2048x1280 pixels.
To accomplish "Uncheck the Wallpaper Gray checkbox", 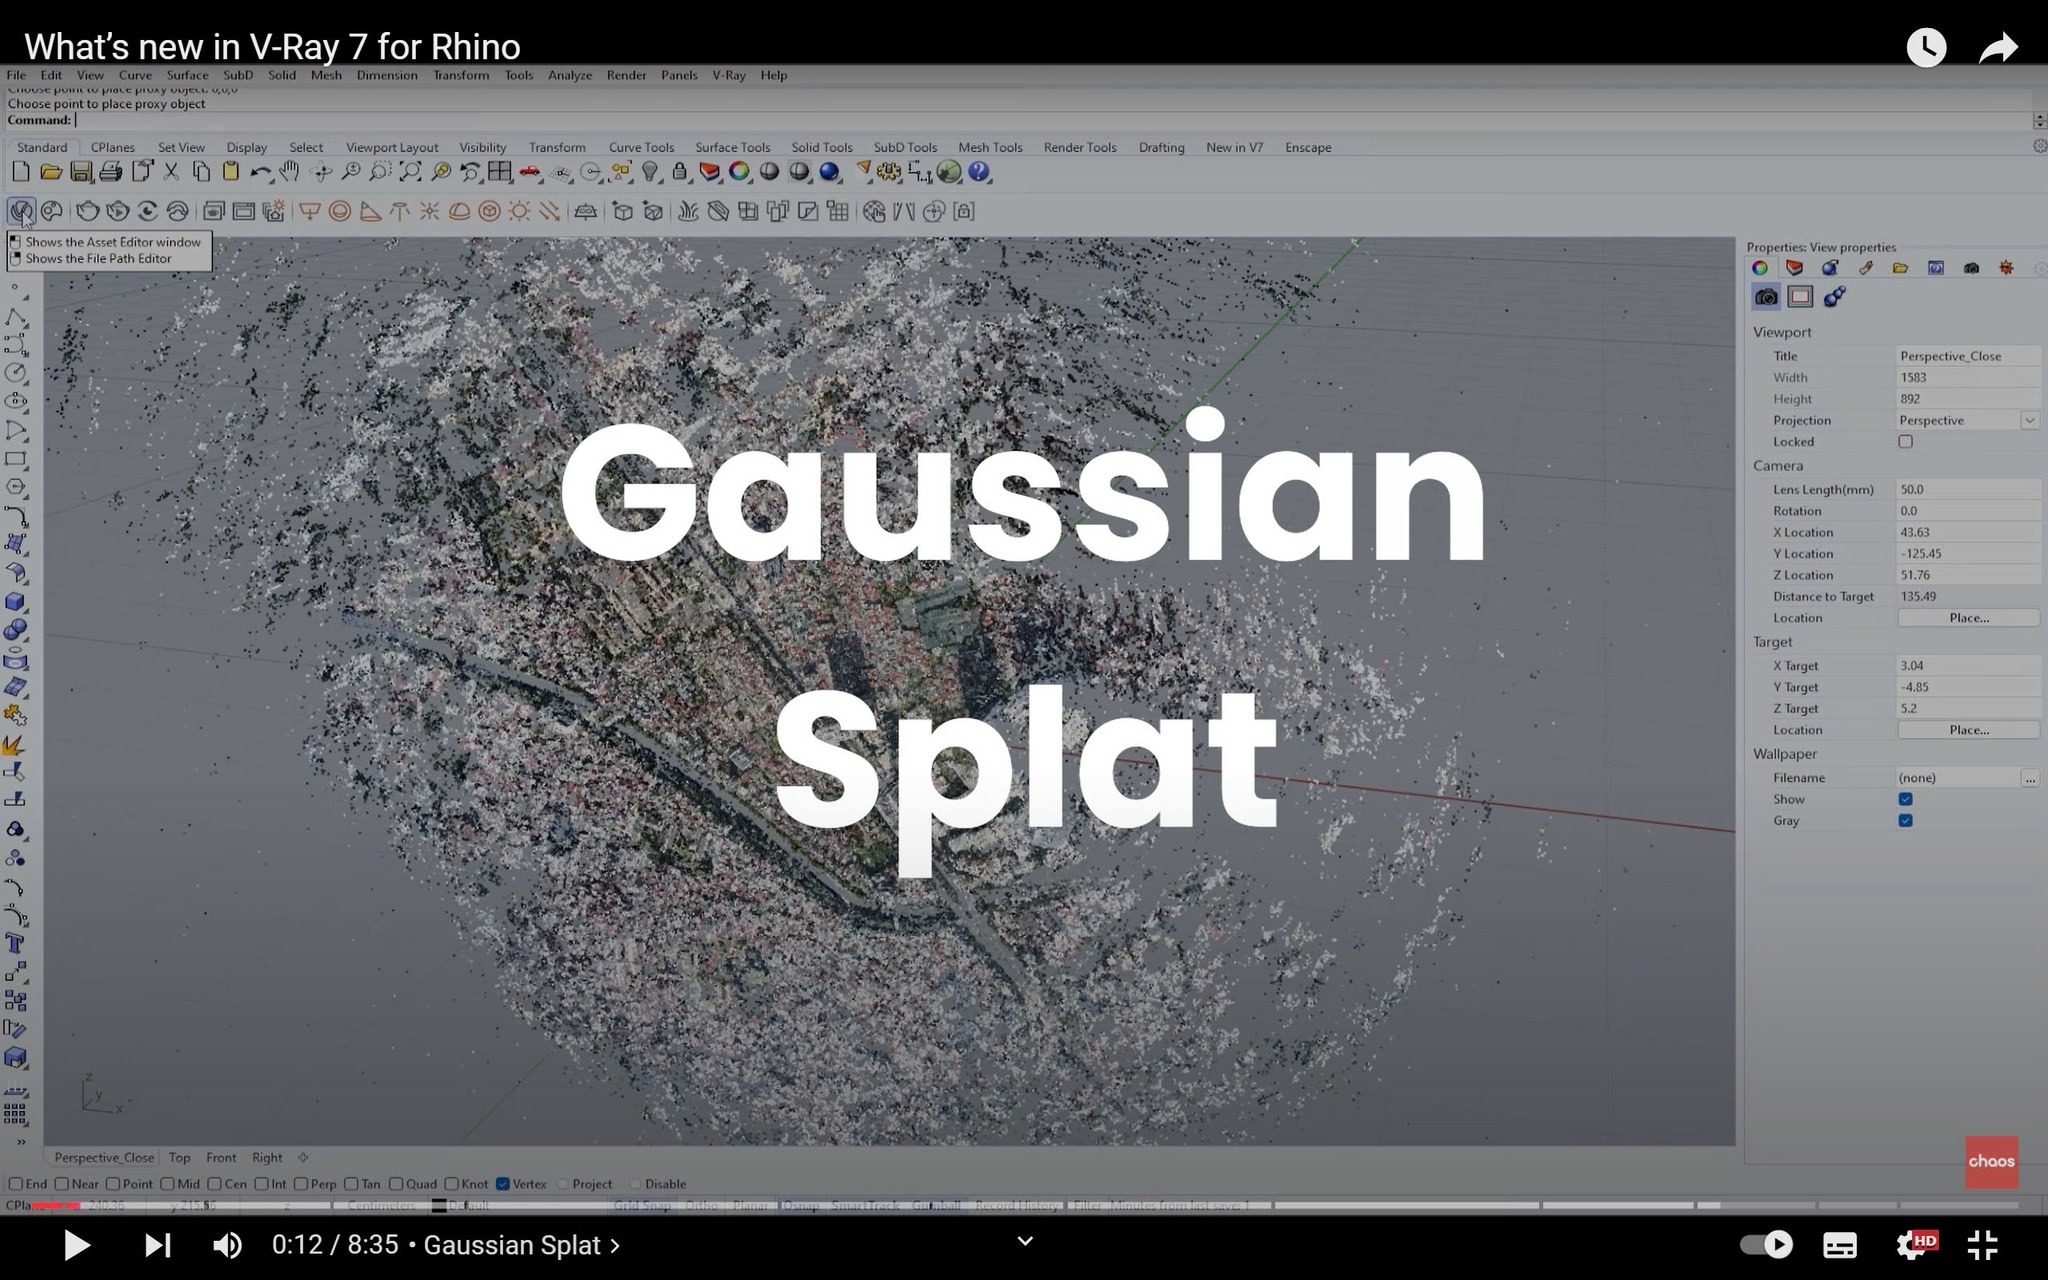I will tap(1905, 821).
